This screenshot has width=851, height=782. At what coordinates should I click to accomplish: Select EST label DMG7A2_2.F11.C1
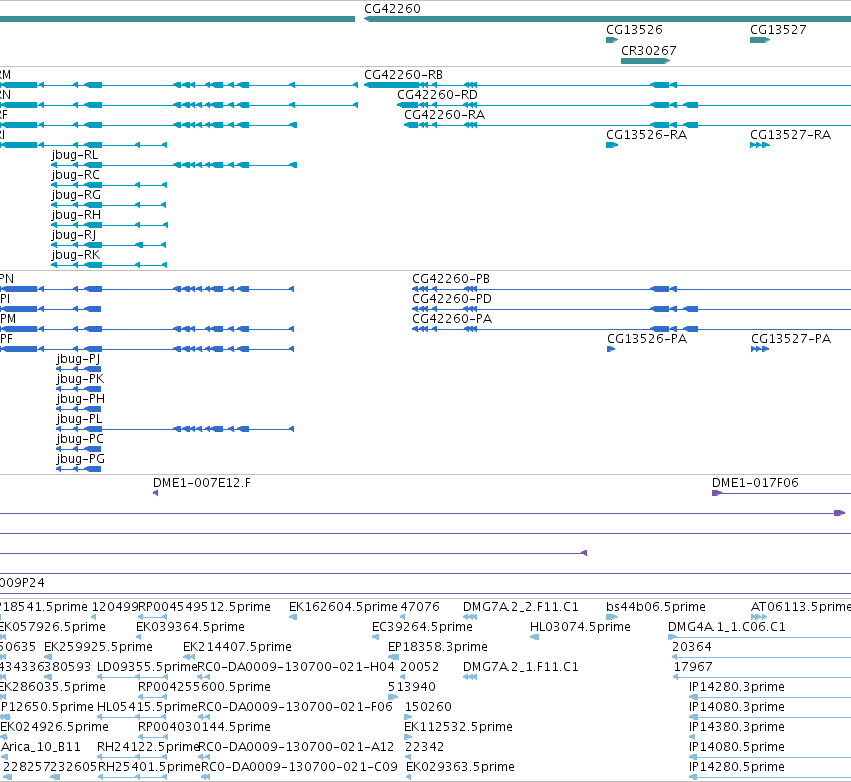pyautogui.click(x=520, y=607)
